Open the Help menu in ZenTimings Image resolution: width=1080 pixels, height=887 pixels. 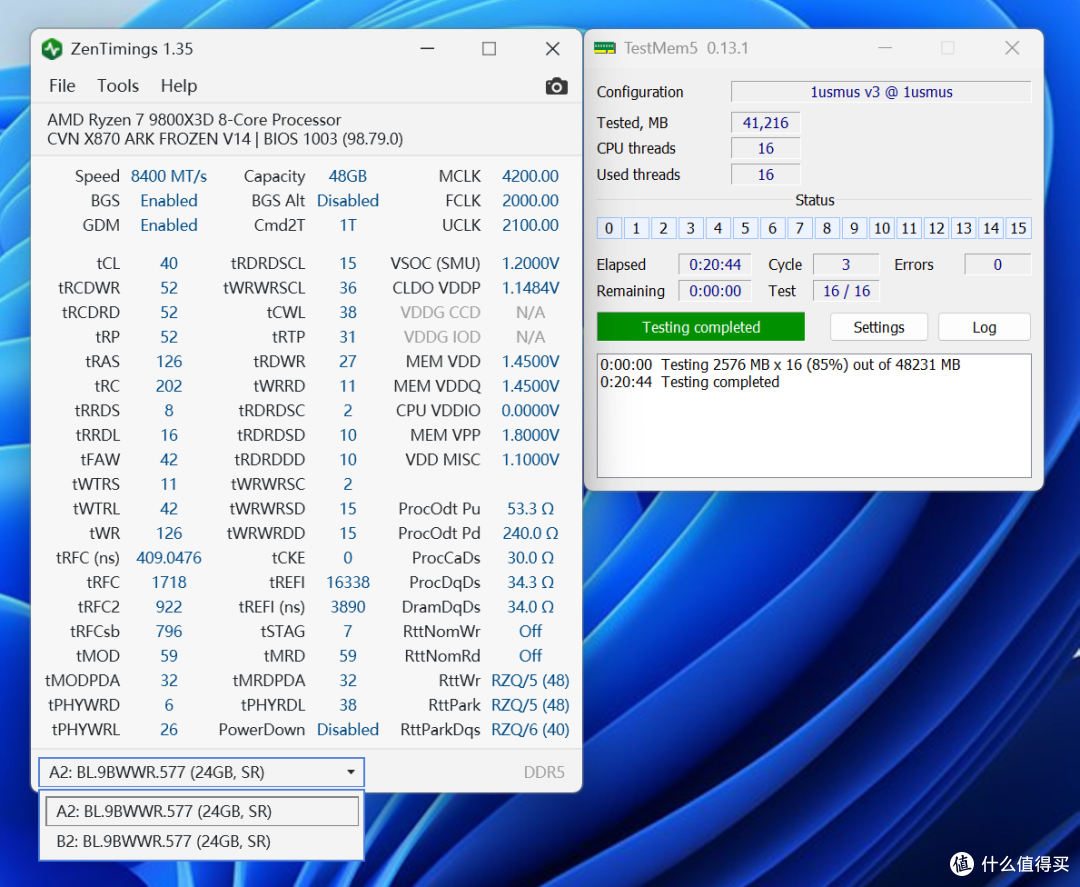click(x=179, y=85)
